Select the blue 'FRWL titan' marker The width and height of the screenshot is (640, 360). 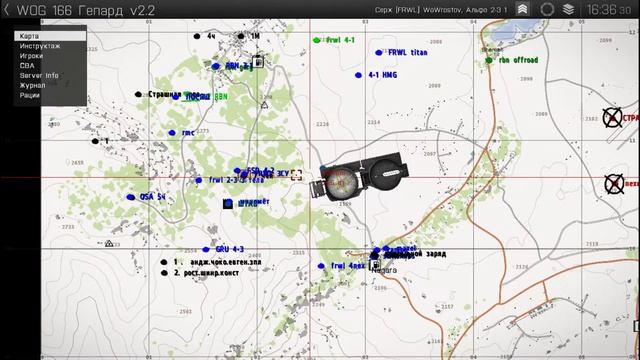379,53
